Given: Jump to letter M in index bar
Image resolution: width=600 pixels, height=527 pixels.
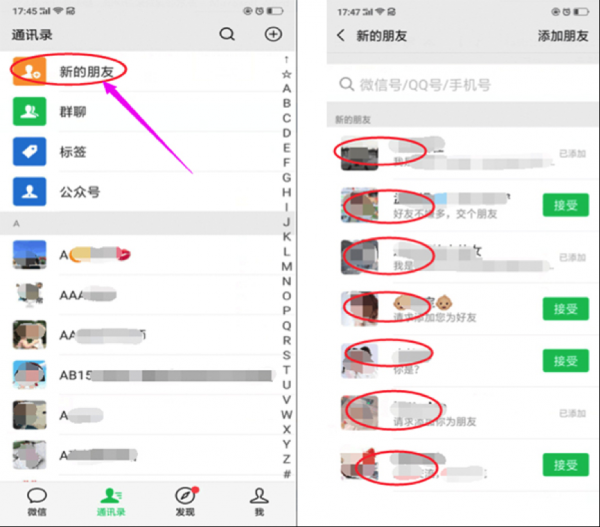Looking at the screenshot, I should pyautogui.click(x=287, y=266).
